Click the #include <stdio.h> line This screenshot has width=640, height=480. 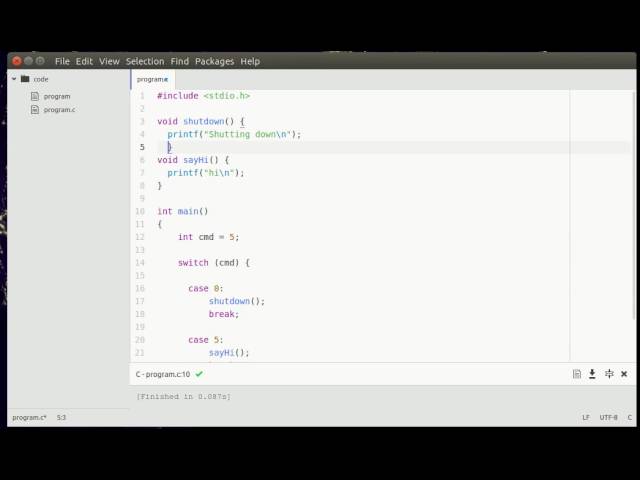(x=204, y=96)
